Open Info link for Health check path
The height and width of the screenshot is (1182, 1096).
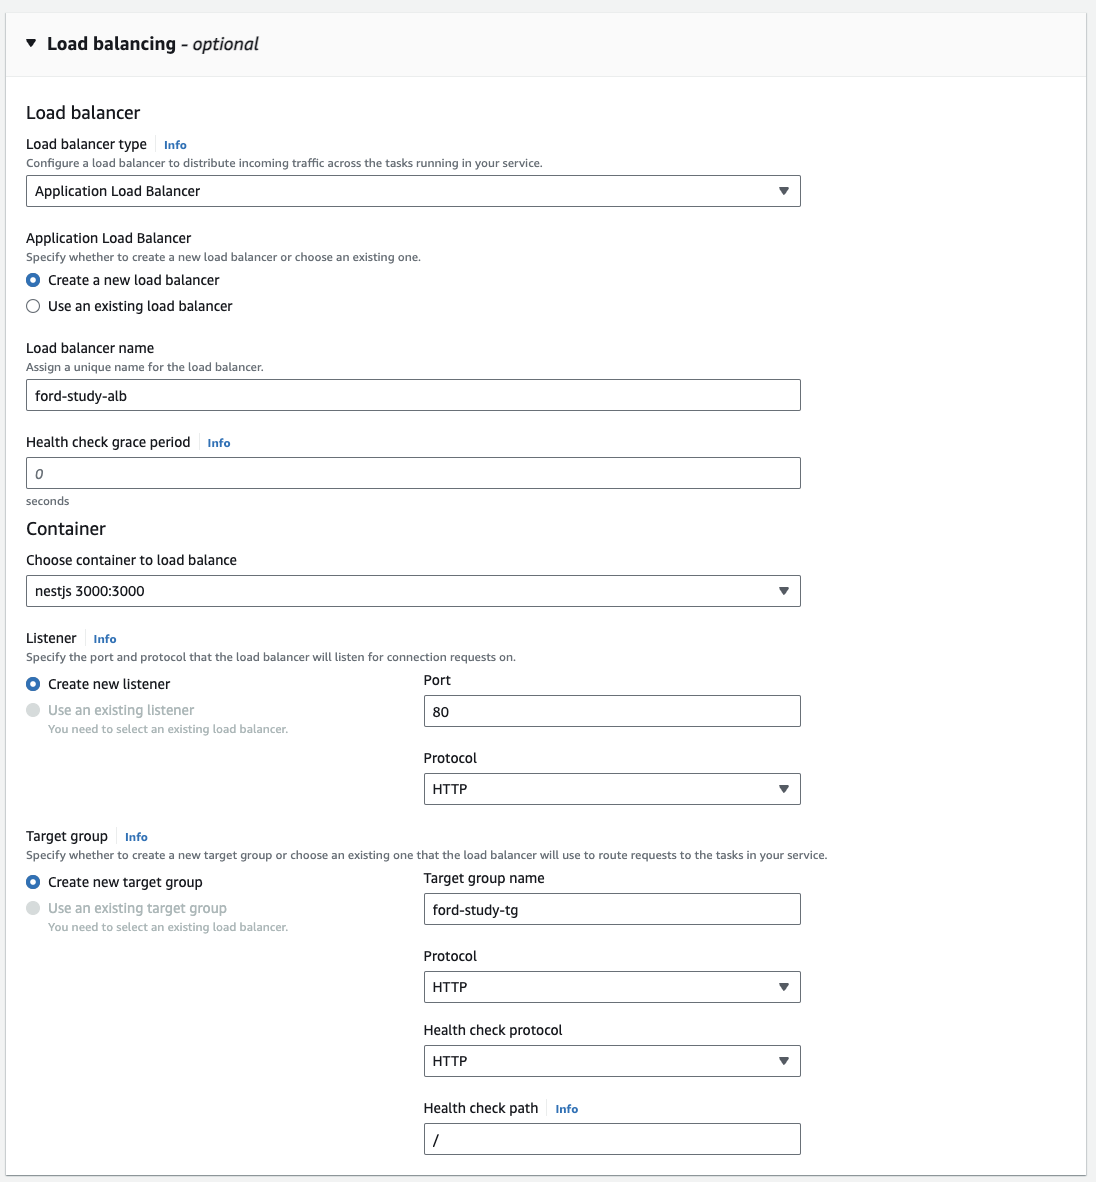click(567, 1109)
